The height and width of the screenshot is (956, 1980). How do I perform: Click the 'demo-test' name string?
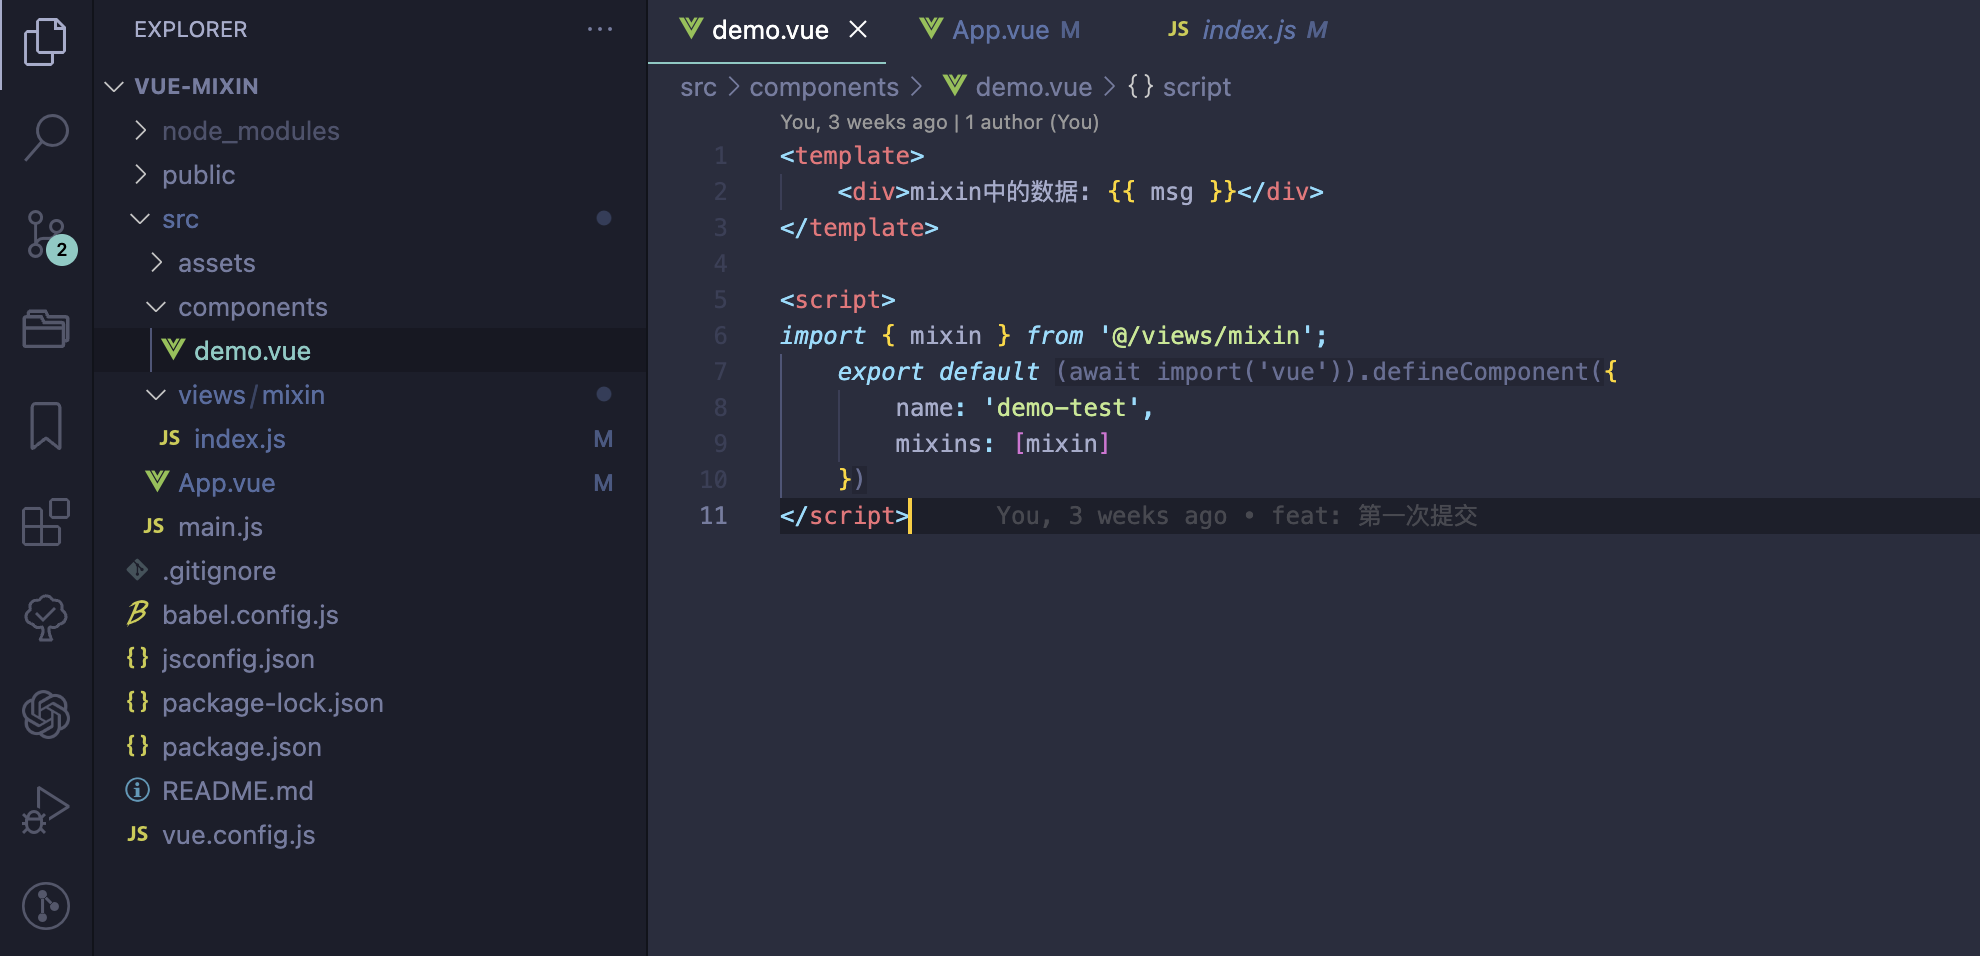(1062, 408)
